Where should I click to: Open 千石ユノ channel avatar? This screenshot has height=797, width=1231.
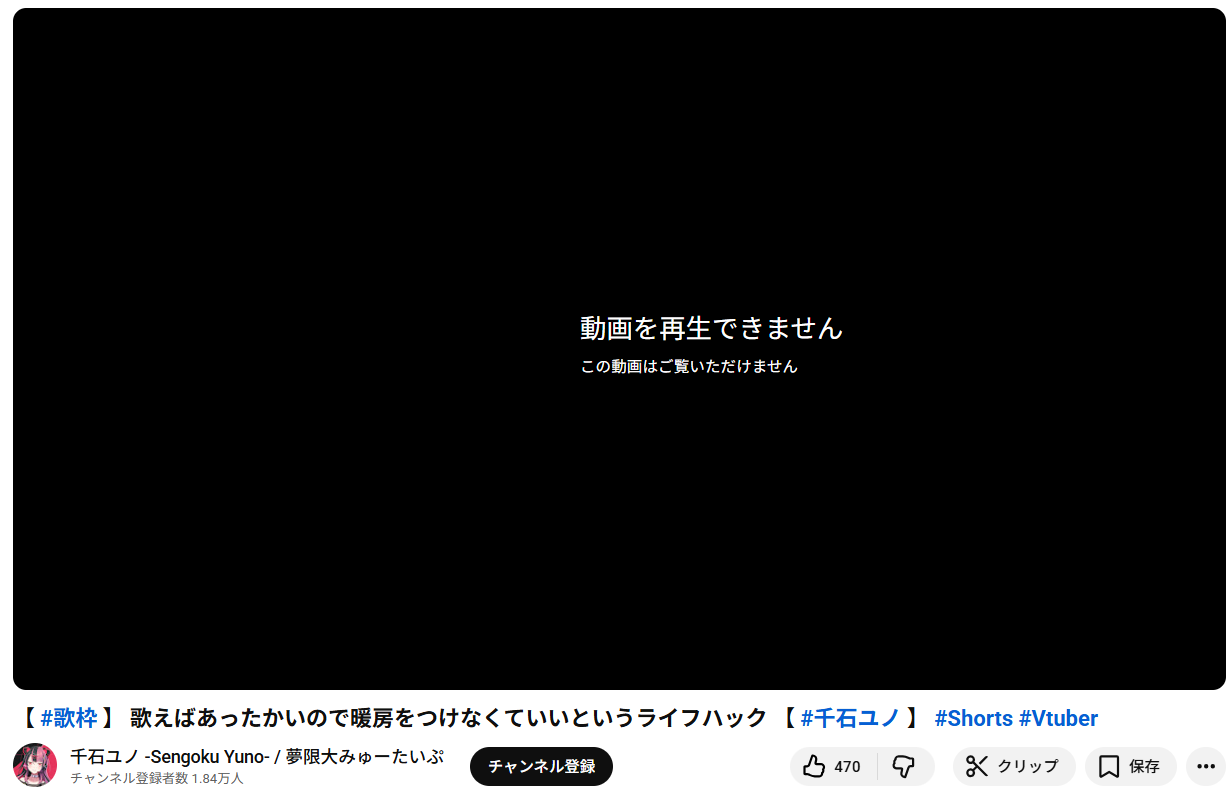pyautogui.click(x=35, y=765)
